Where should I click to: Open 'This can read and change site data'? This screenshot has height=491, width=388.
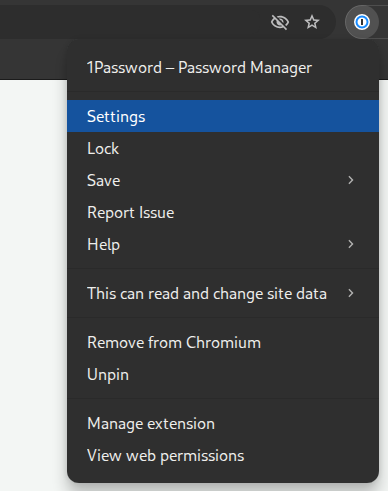(x=223, y=293)
